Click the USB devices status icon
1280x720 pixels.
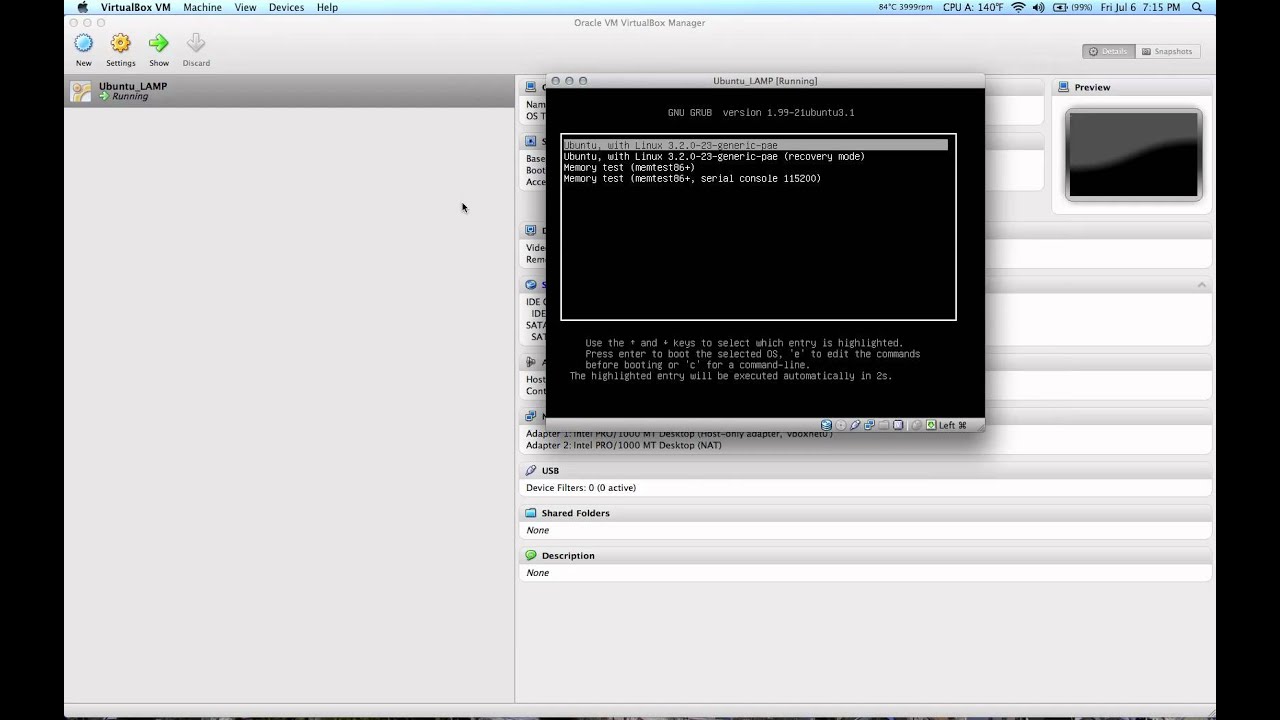855,425
